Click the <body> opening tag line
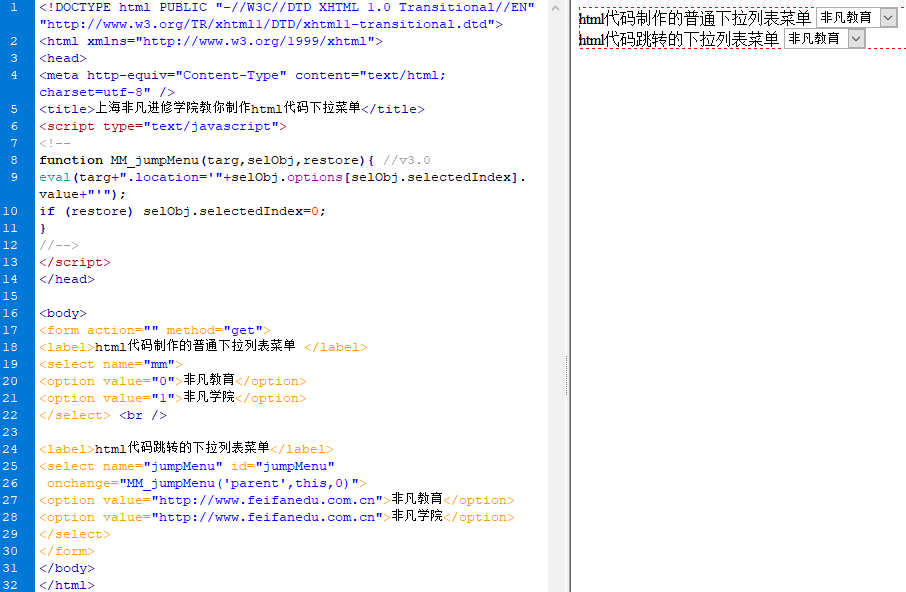 click(x=63, y=313)
